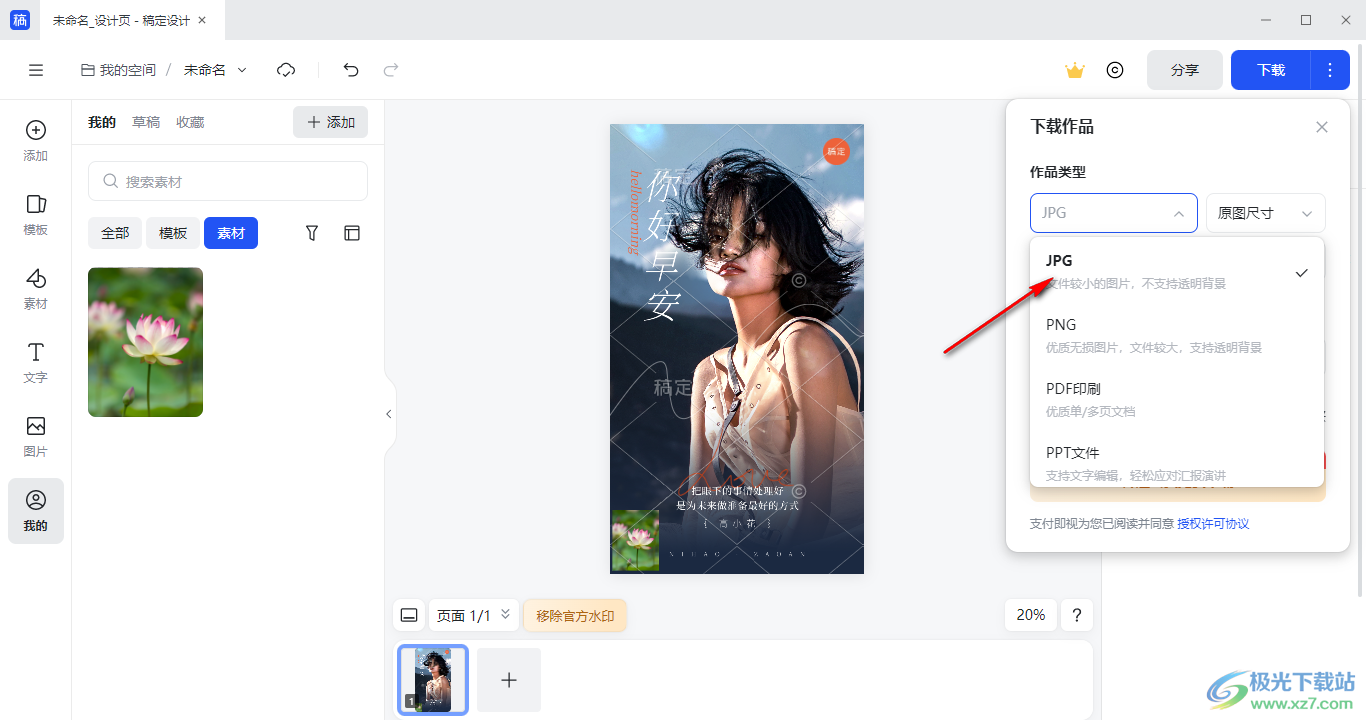Image resolution: width=1366 pixels, height=720 pixels.
Task: Open the hamburger main menu
Action: click(36, 70)
